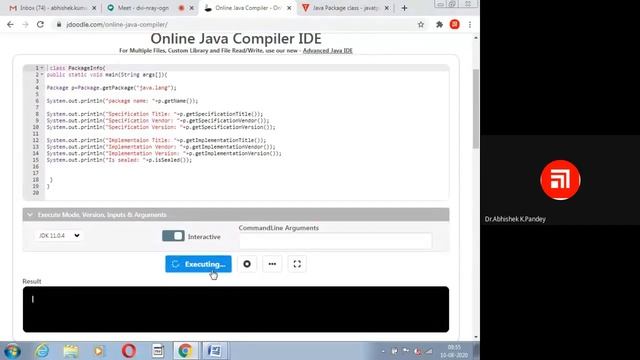Open Internet Explorer from taskbar
This screenshot has width=640, height=360.
click(42, 351)
